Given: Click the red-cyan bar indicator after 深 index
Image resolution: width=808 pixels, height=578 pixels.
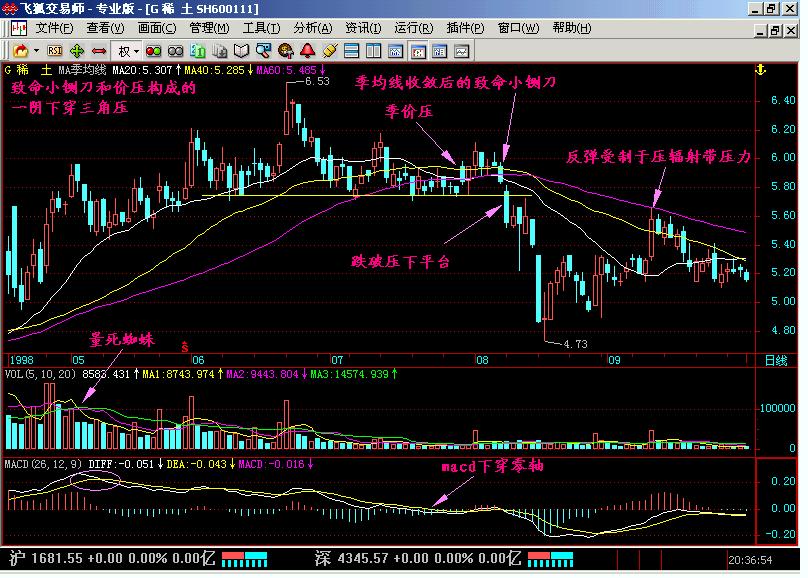Looking at the screenshot, I should coord(550,559).
